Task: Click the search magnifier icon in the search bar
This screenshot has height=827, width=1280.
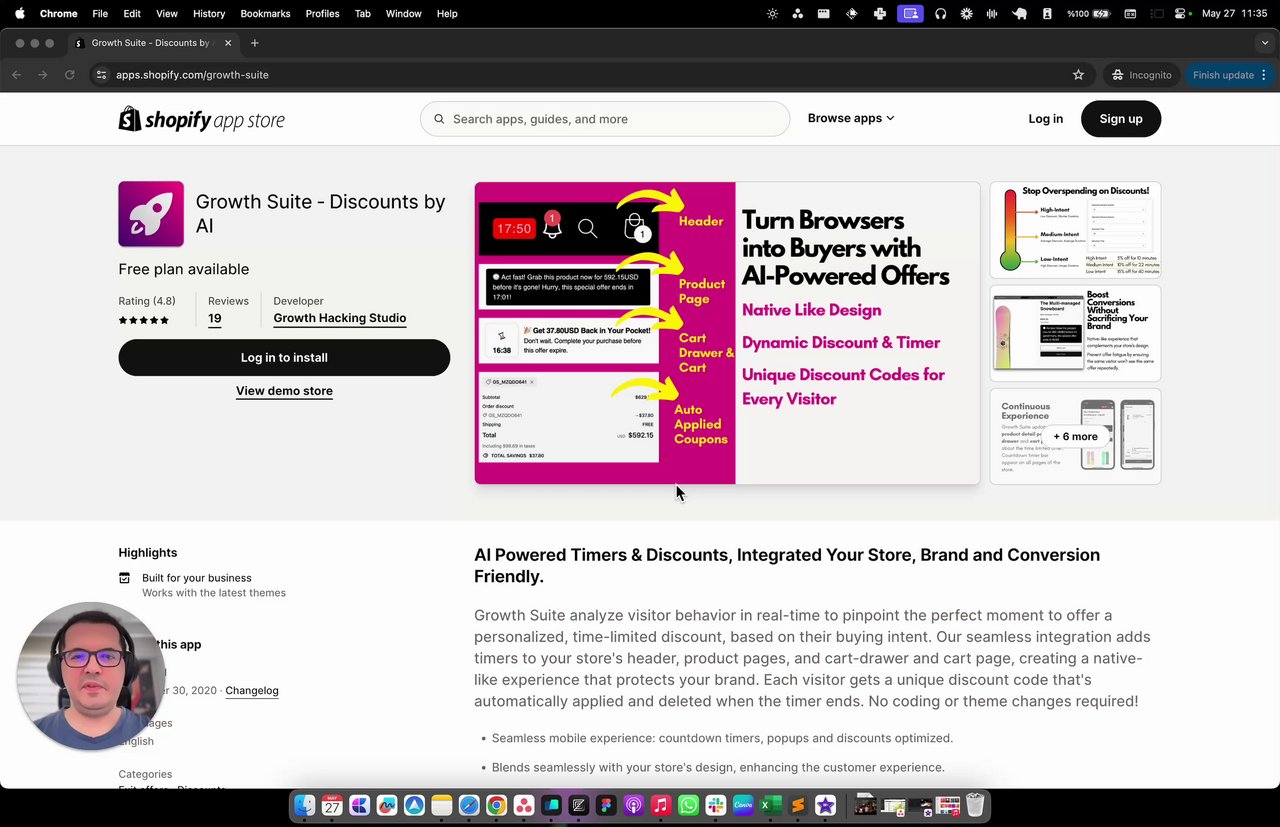Action: pyautogui.click(x=439, y=119)
